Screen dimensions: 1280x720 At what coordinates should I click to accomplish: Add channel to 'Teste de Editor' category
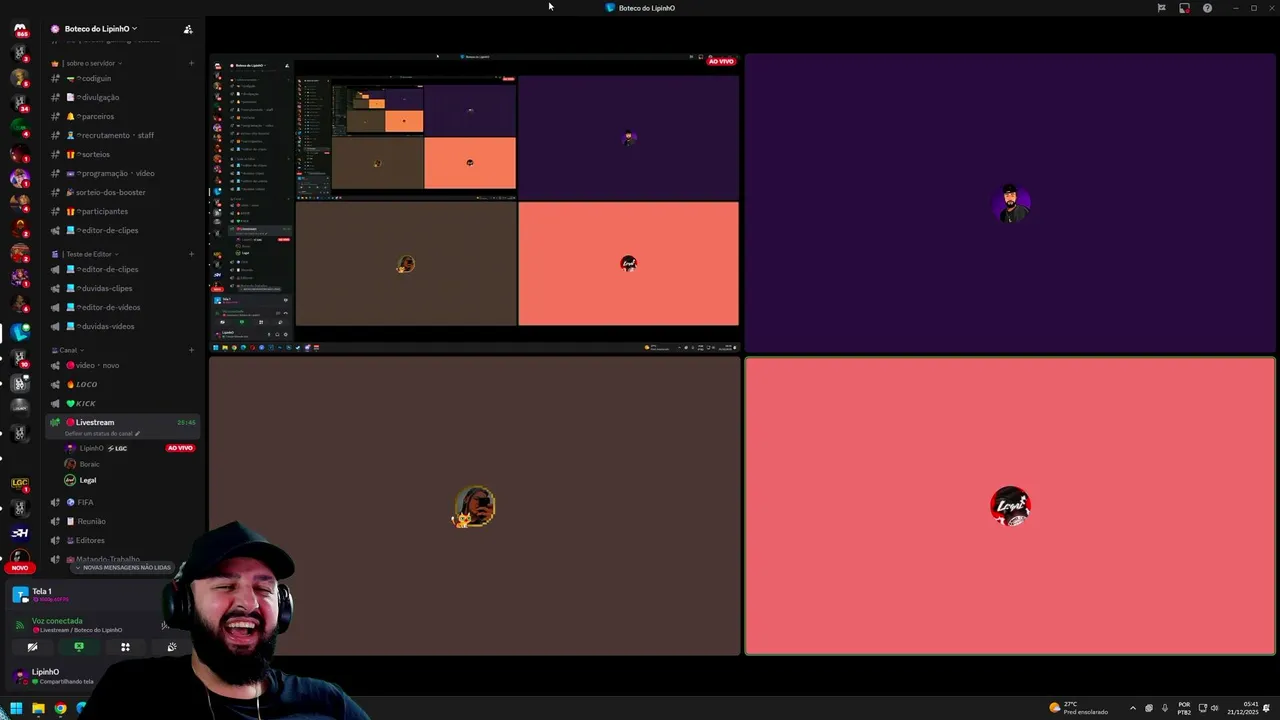pyautogui.click(x=191, y=254)
